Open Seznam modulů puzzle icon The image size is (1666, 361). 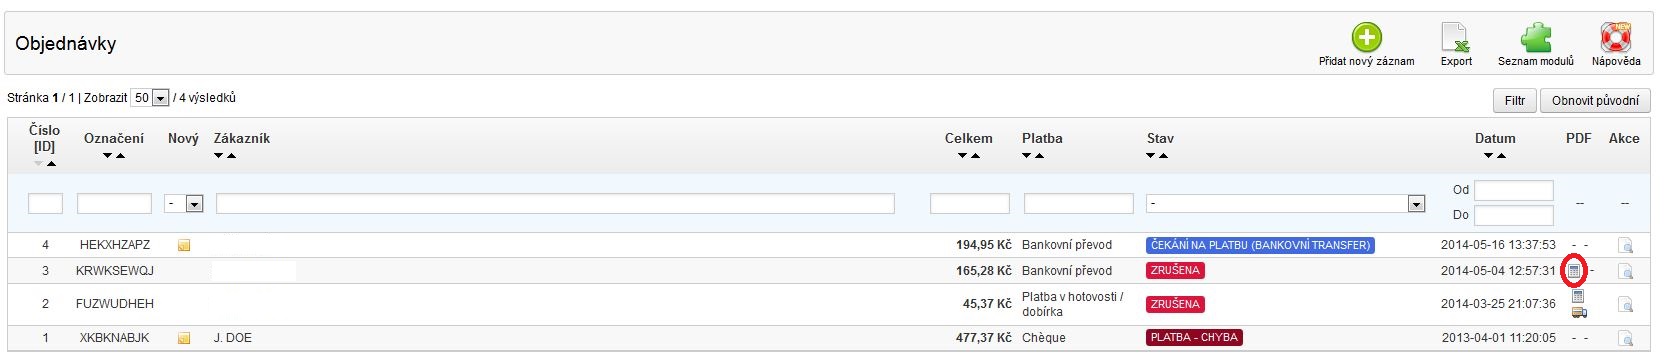point(1535,38)
